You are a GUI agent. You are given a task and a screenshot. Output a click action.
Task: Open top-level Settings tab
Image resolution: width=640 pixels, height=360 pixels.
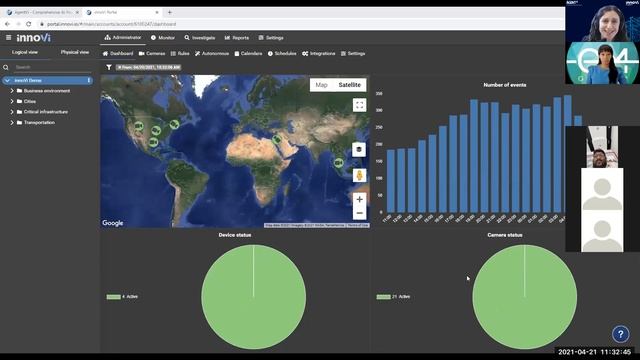coord(271,38)
